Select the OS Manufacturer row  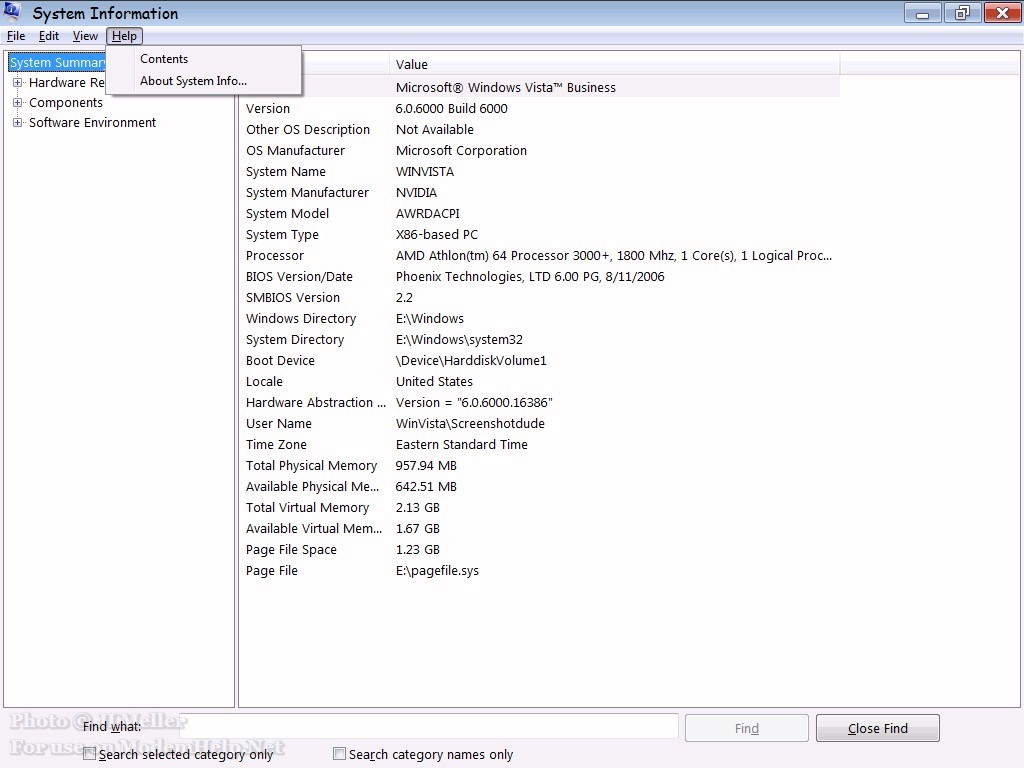[x=539, y=150]
